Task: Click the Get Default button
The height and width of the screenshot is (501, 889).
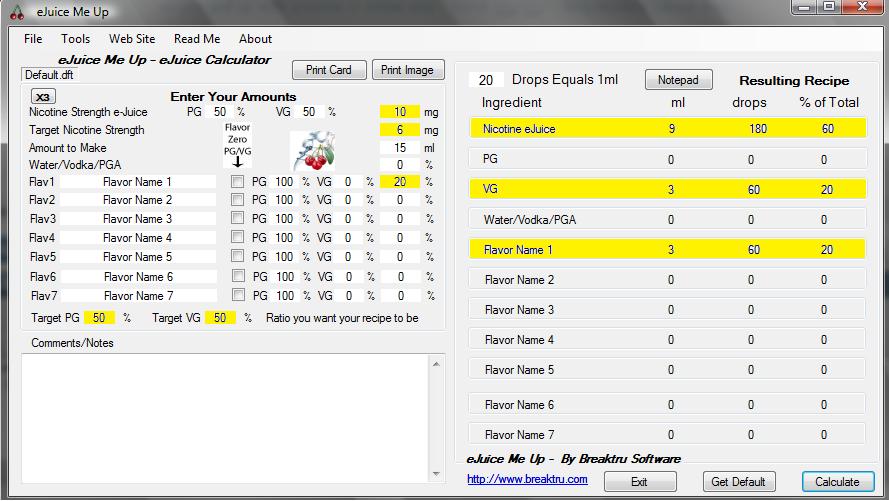Action: coord(739,482)
